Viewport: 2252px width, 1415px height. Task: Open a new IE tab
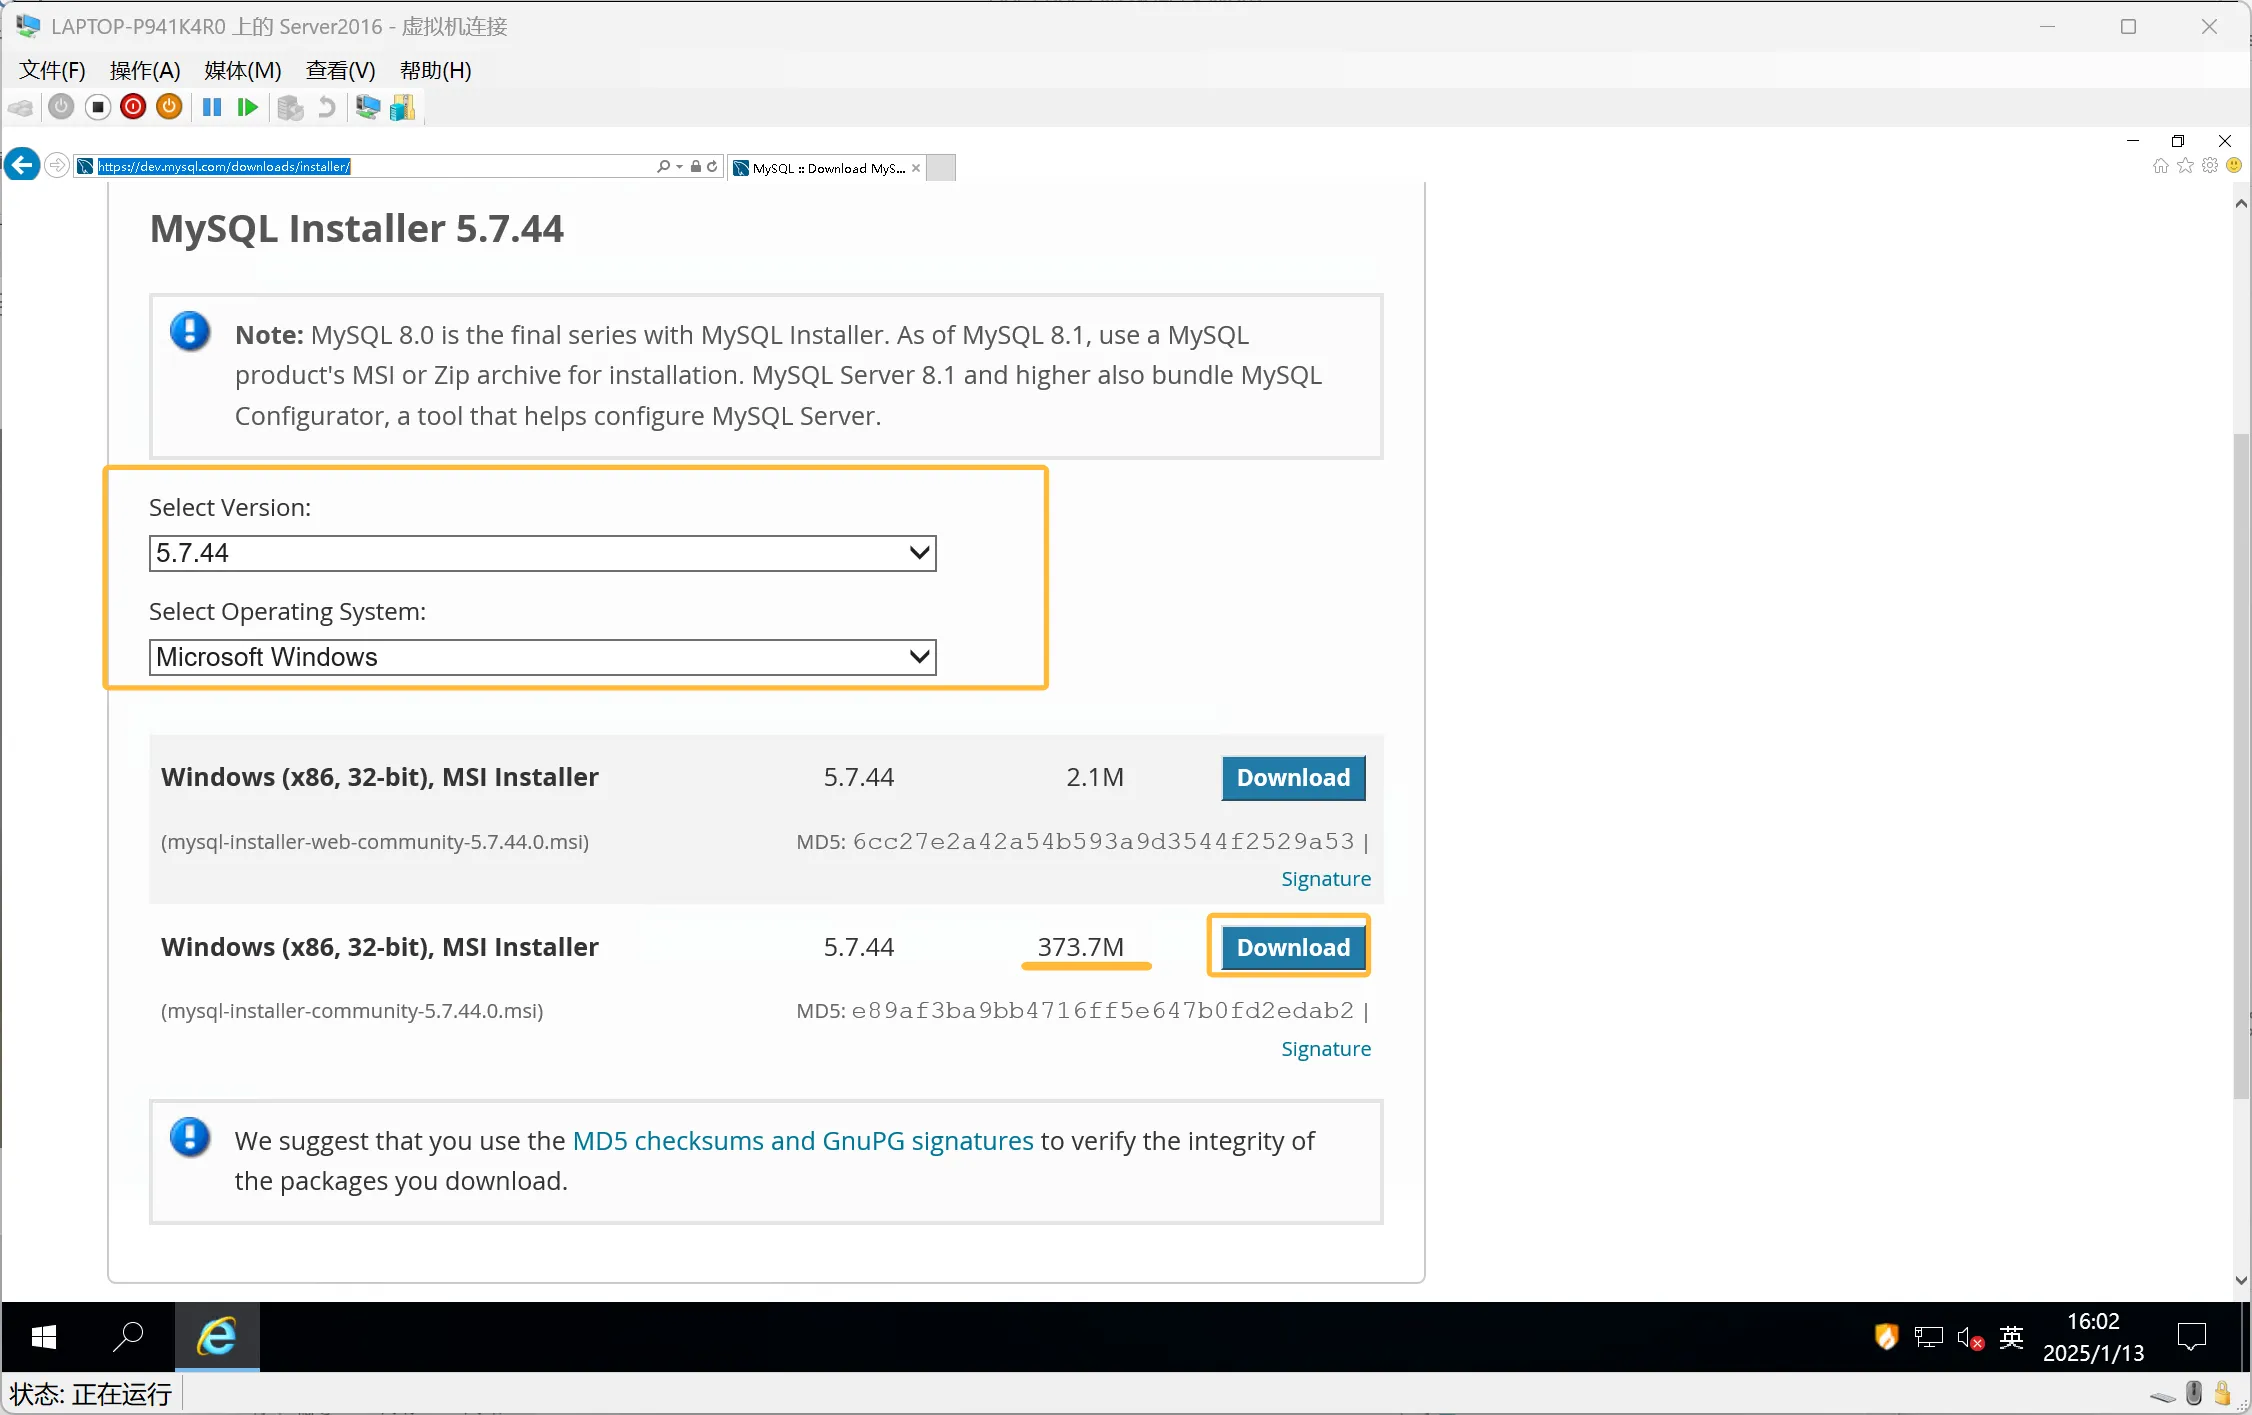coord(941,168)
